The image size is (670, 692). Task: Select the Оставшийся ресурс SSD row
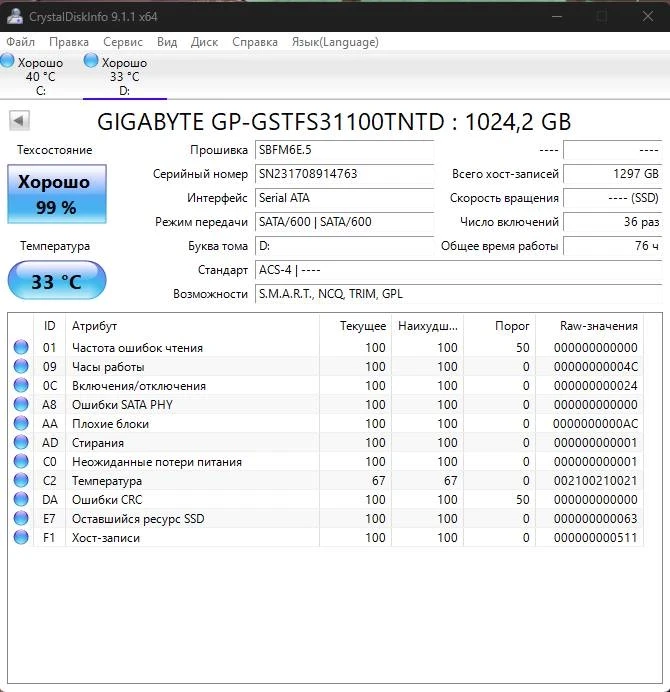(326, 518)
